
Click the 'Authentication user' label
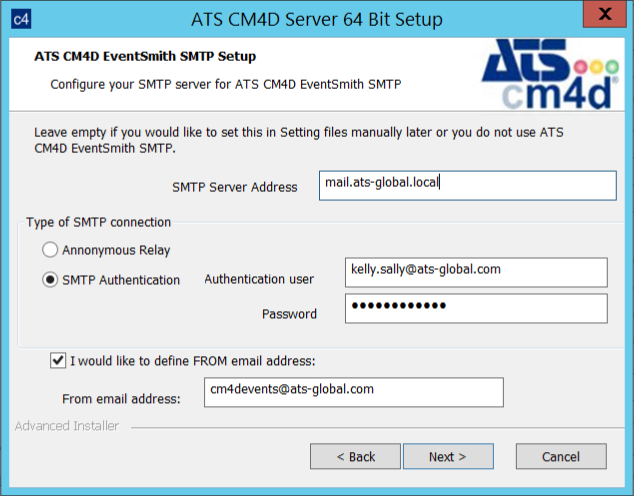click(x=259, y=279)
